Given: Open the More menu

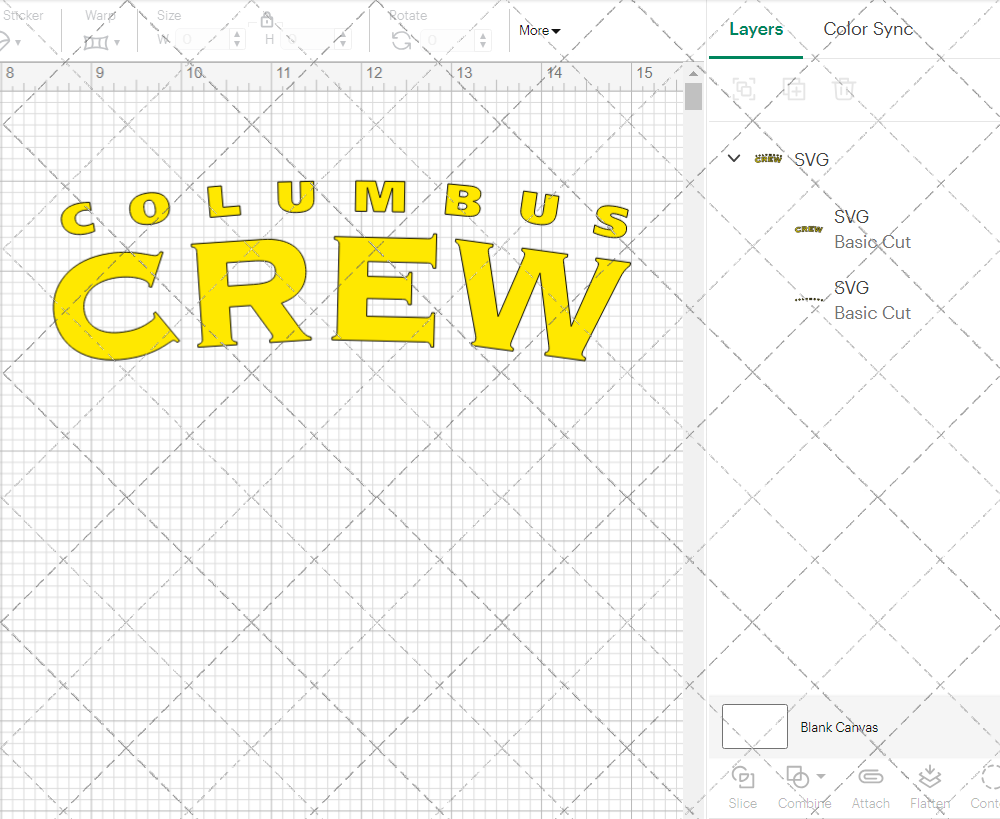Looking at the screenshot, I should click(x=538, y=31).
